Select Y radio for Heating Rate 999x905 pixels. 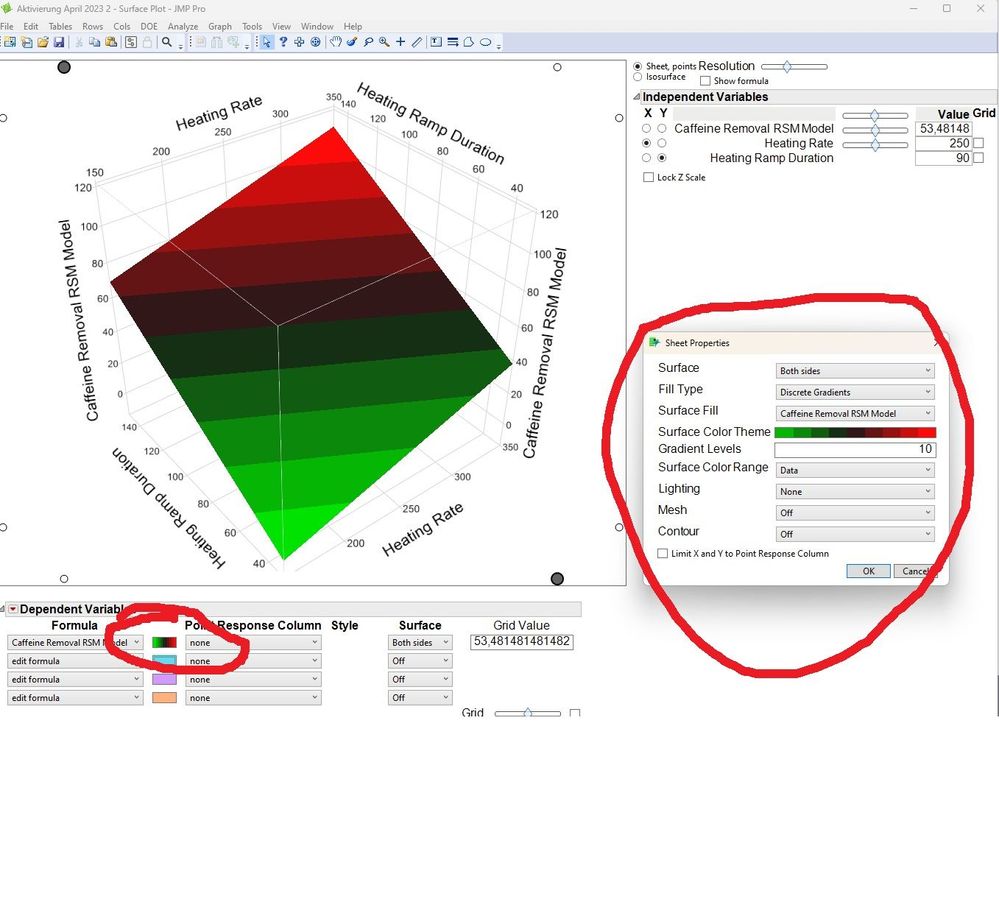(662, 143)
